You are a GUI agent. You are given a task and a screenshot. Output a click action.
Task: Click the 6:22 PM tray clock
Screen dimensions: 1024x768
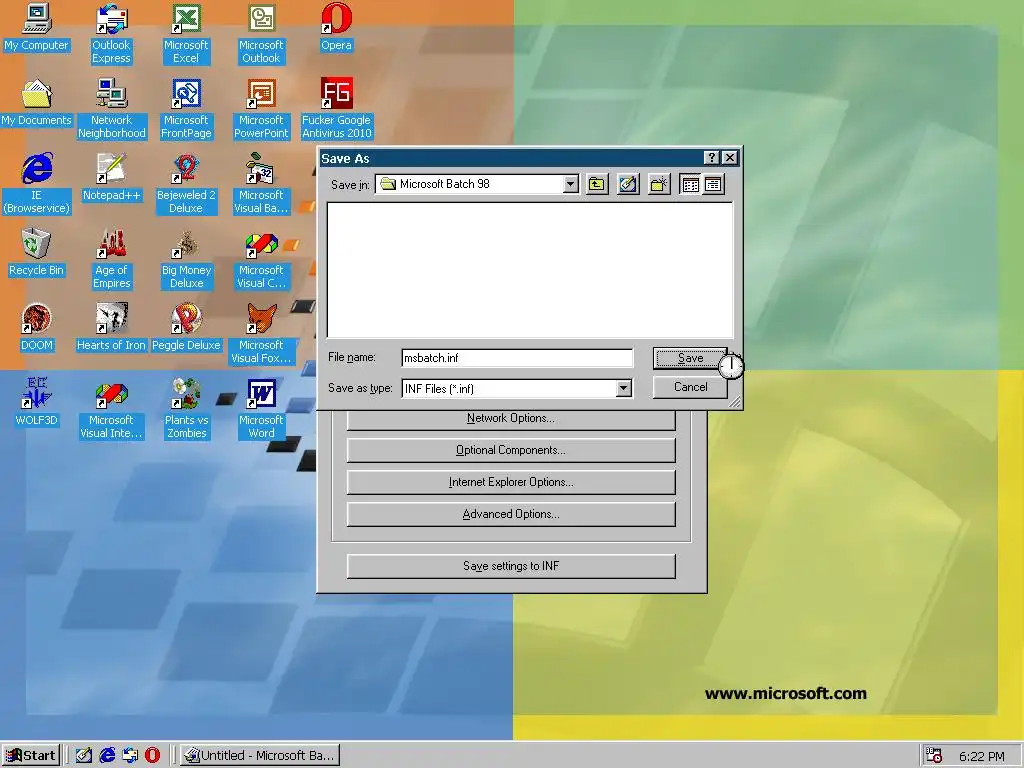[982, 756]
